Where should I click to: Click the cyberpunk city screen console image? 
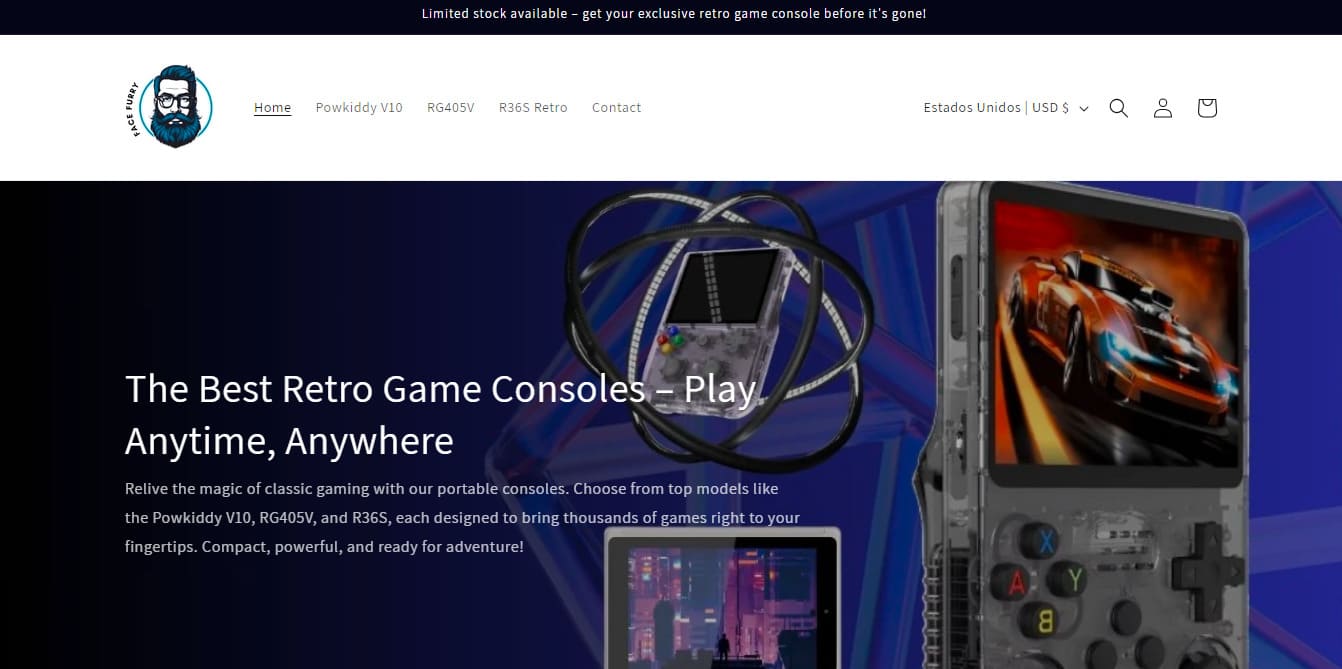722,598
